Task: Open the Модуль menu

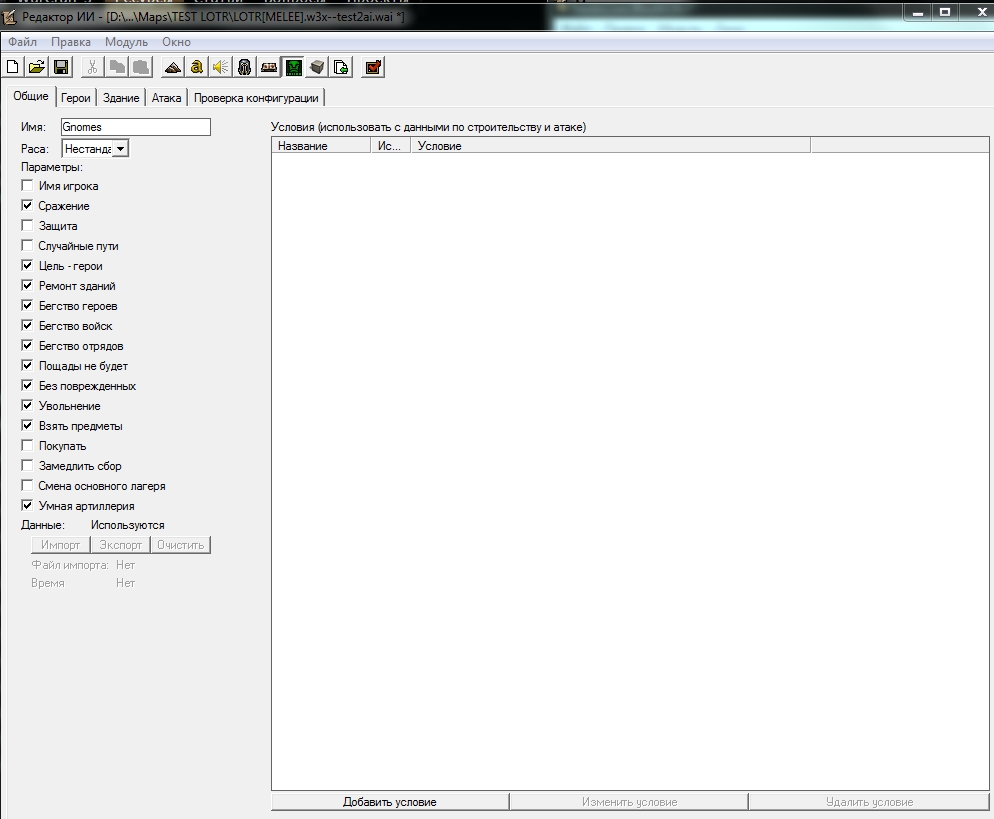Action: tap(126, 42)
